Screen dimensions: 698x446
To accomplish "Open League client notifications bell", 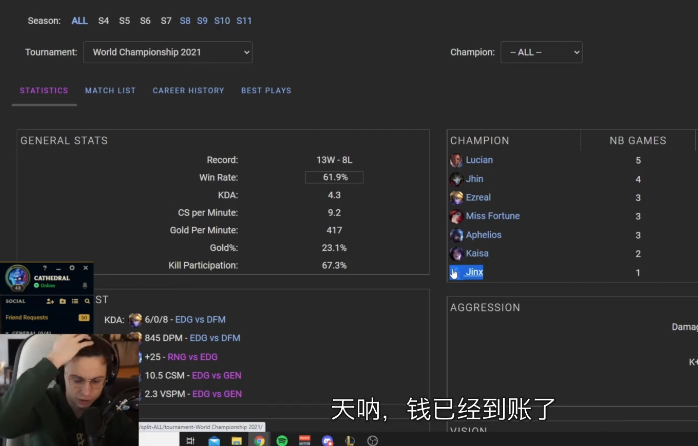I will pyautogui.click(x=85, y=285).
